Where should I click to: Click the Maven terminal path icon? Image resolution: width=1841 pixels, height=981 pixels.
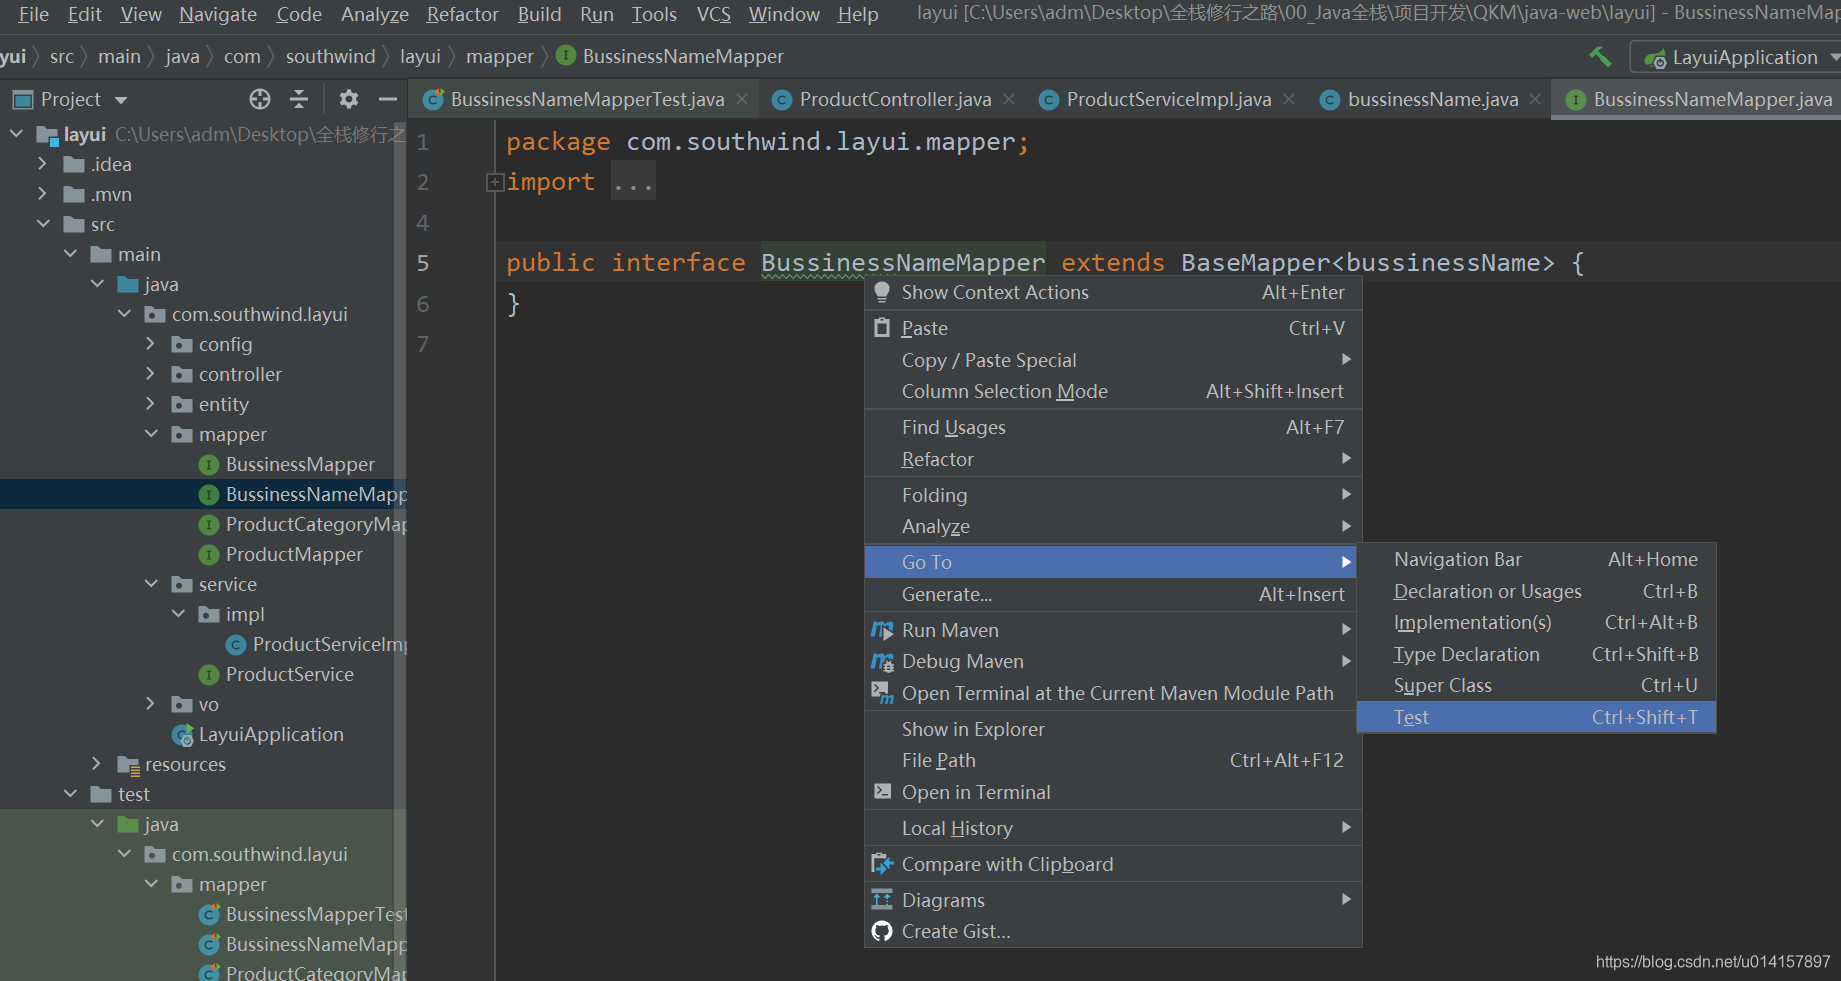click(882, 693)
